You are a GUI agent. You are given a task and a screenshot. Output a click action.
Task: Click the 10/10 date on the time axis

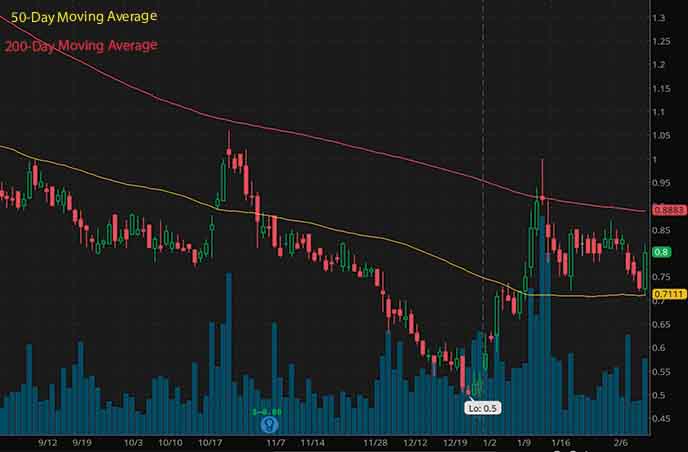[x=170, y=443]
